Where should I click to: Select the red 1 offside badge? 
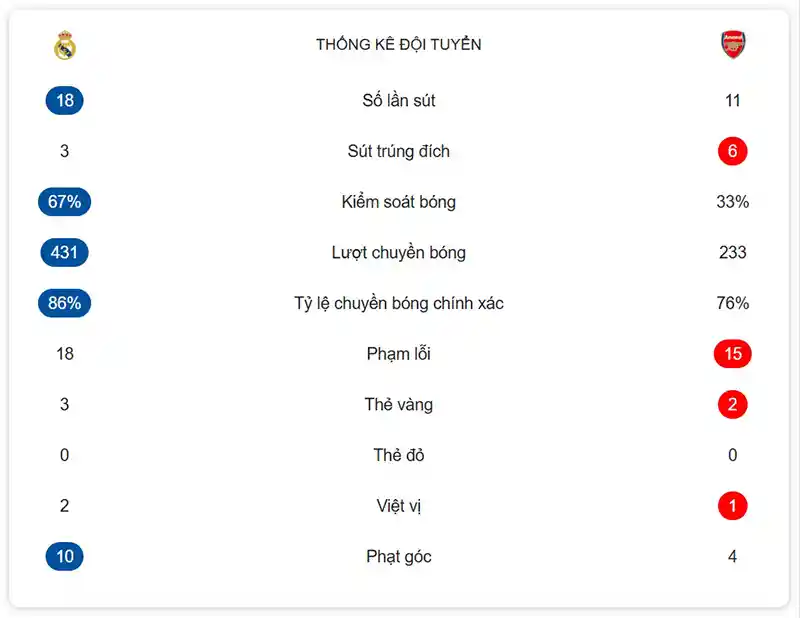click(733, 506)
